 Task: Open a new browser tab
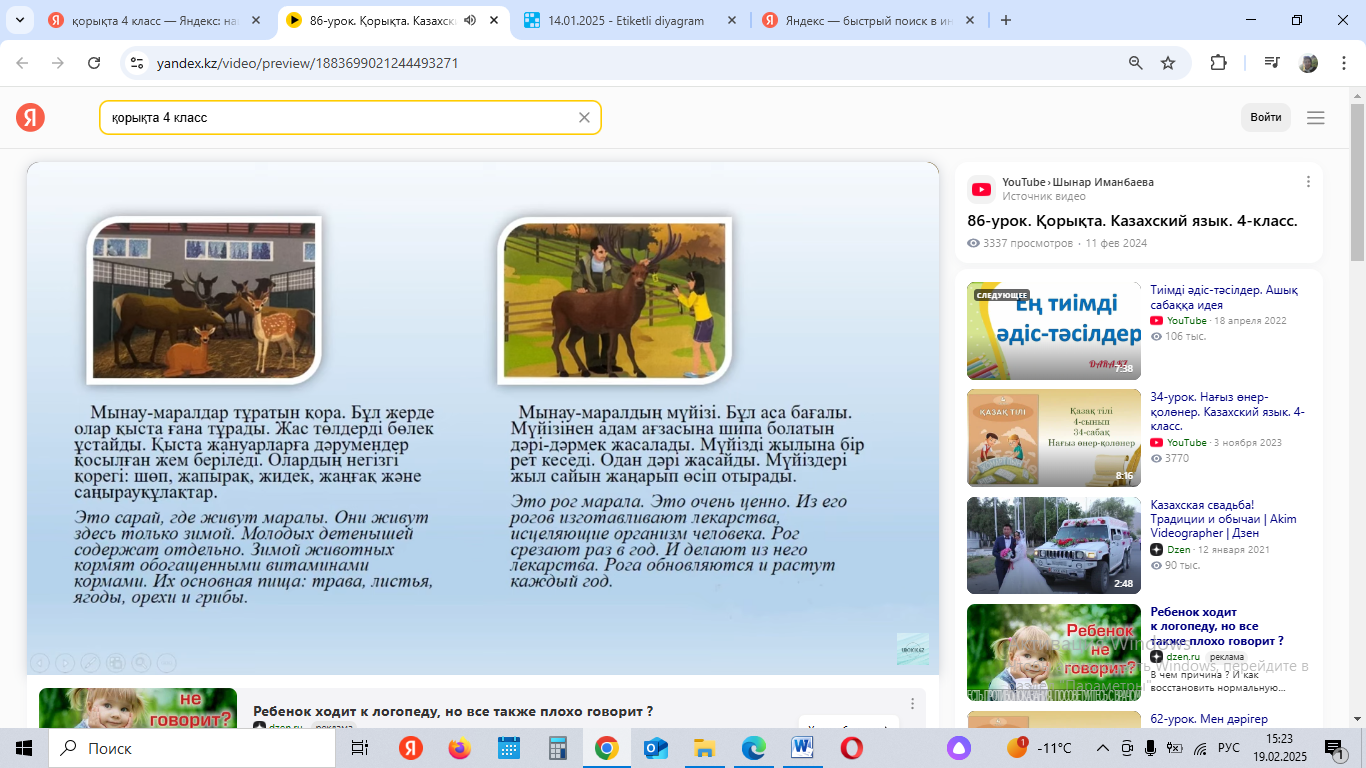[1006, 20]
